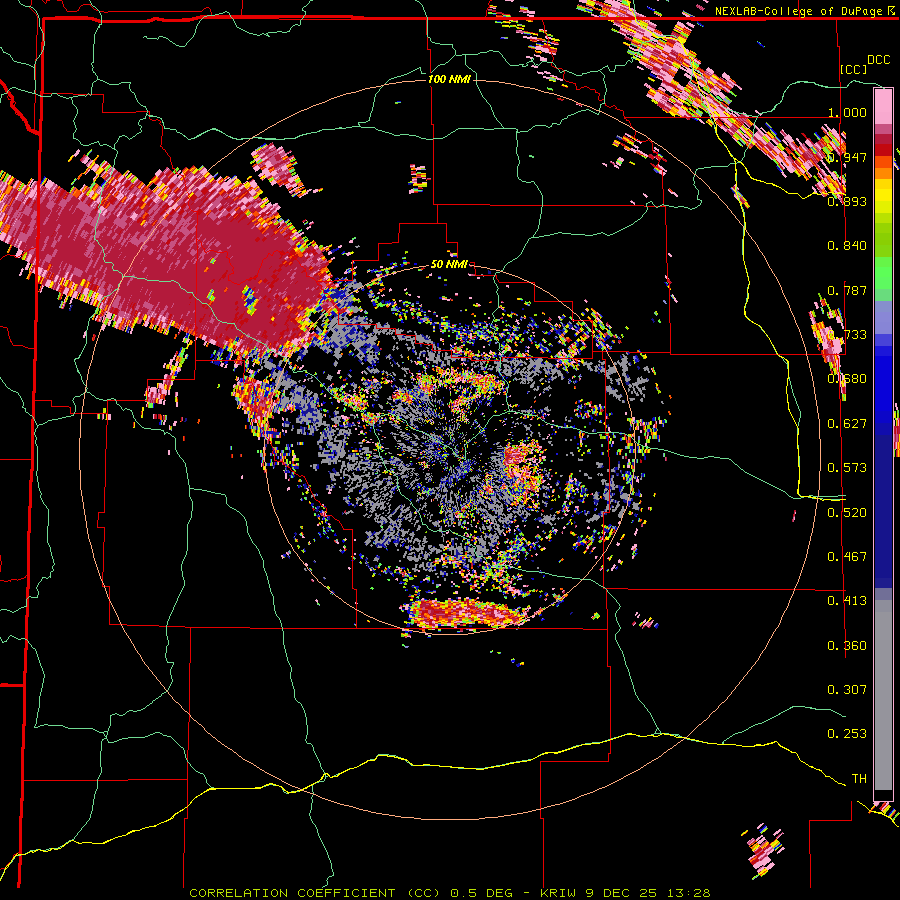Image resolution: width=900 pixels, height=900 pixels.
Task: Select the 0.893 scale value
Action: [847, 201]
